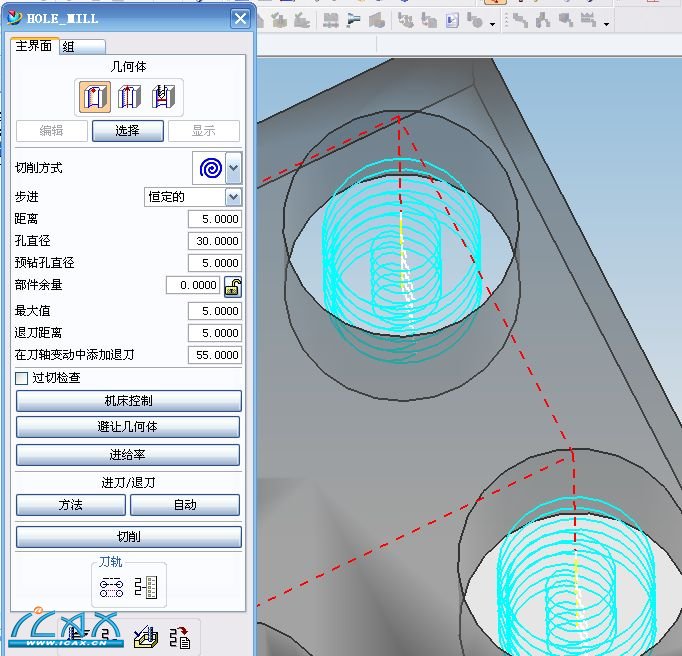Toggle the padlock icon beside 部件余量
This screenshot has height=656, width=682.
pyautogui.click(x=233, y=287)
